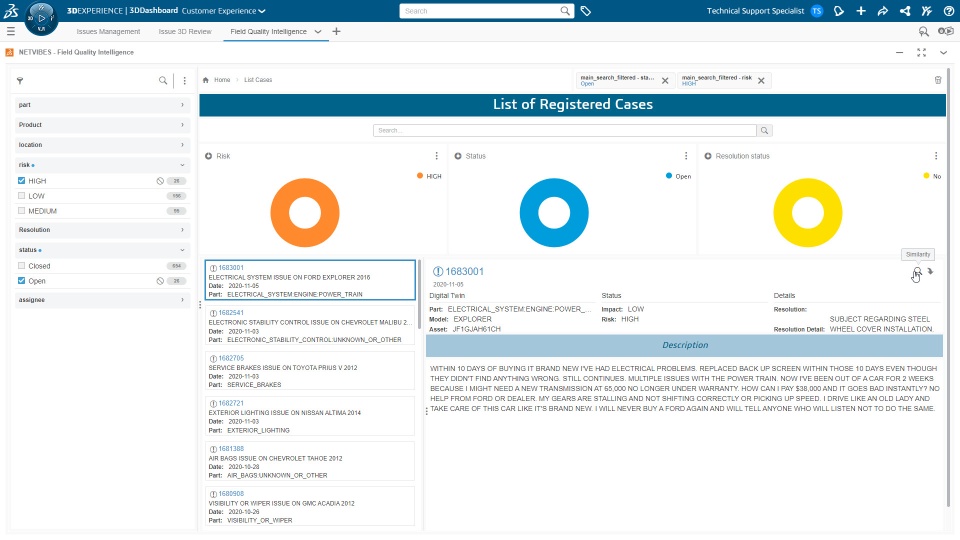Image resolution: width=960 pixels, height=540 pixels.
Task: Click the exclude icon on Open status row
Action: point(160,281)
